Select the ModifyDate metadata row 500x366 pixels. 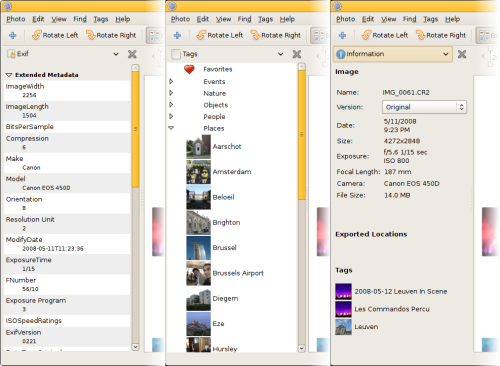pyautogui.click(x=67, y=244)
